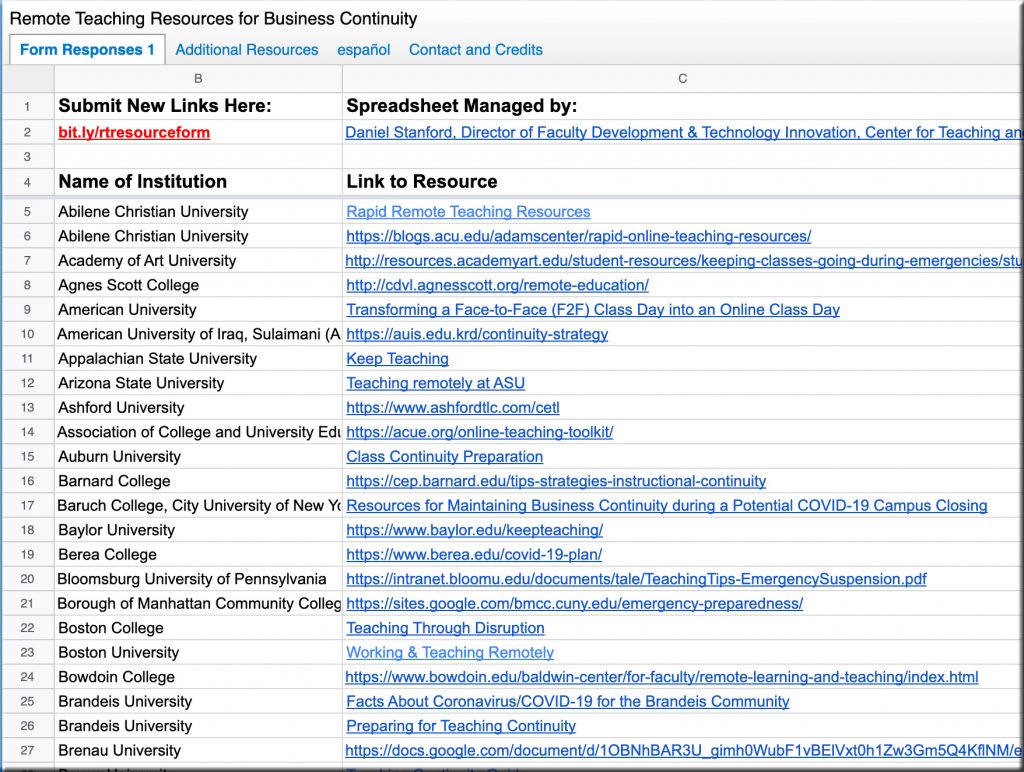
Task: Select column C header
Action: pyautogui.click(x=682, y=78)
